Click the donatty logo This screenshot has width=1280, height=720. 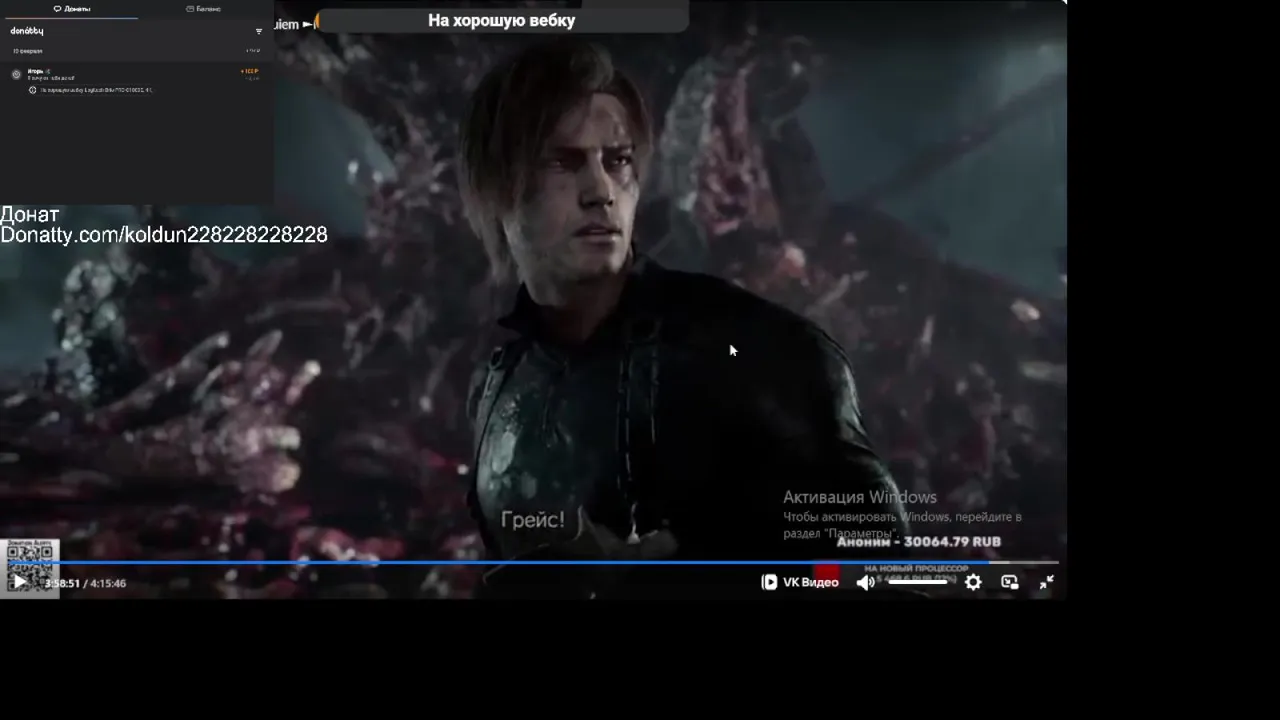[x=27, y=31]
